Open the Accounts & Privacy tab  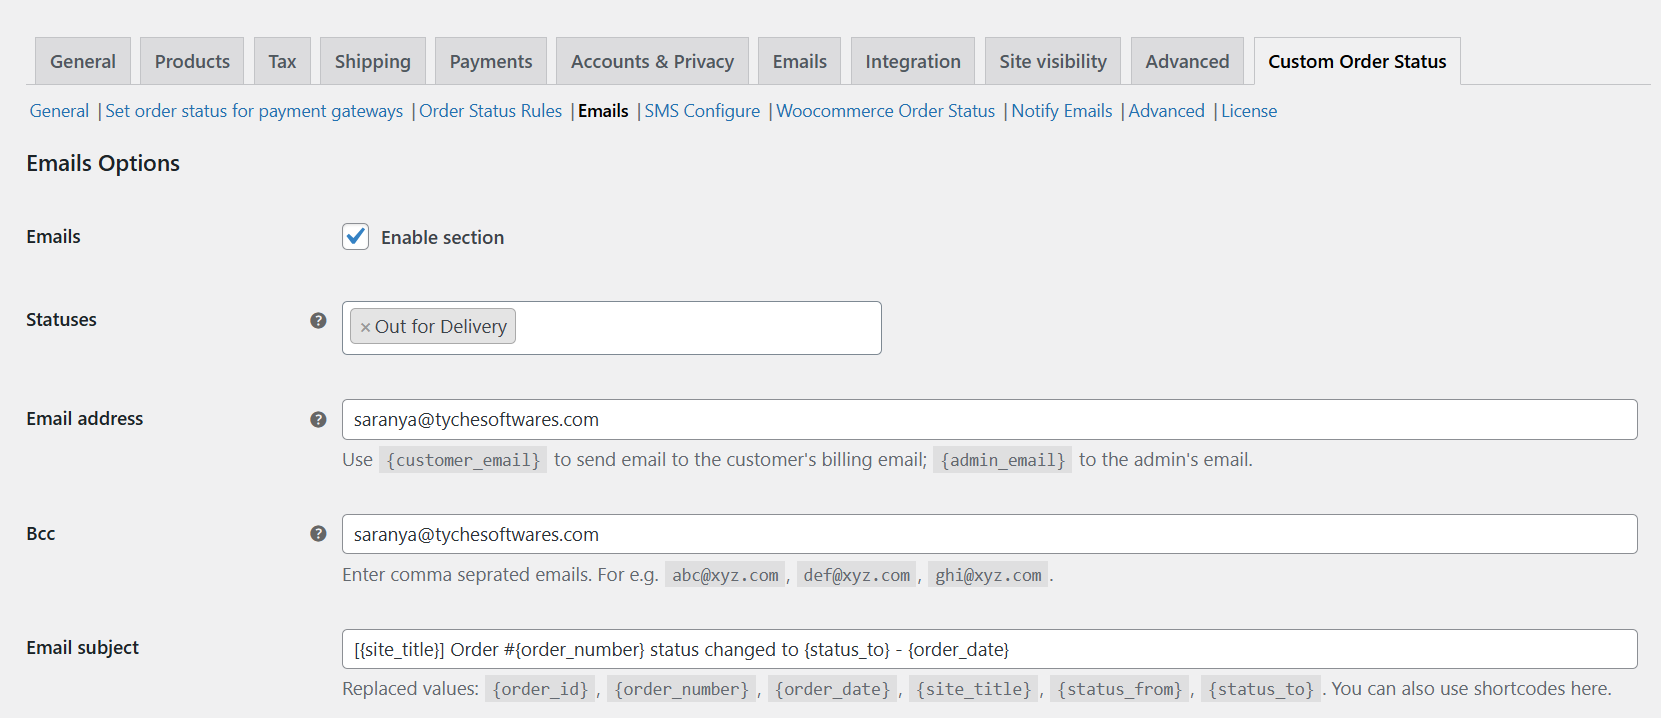tap(652, 62)
